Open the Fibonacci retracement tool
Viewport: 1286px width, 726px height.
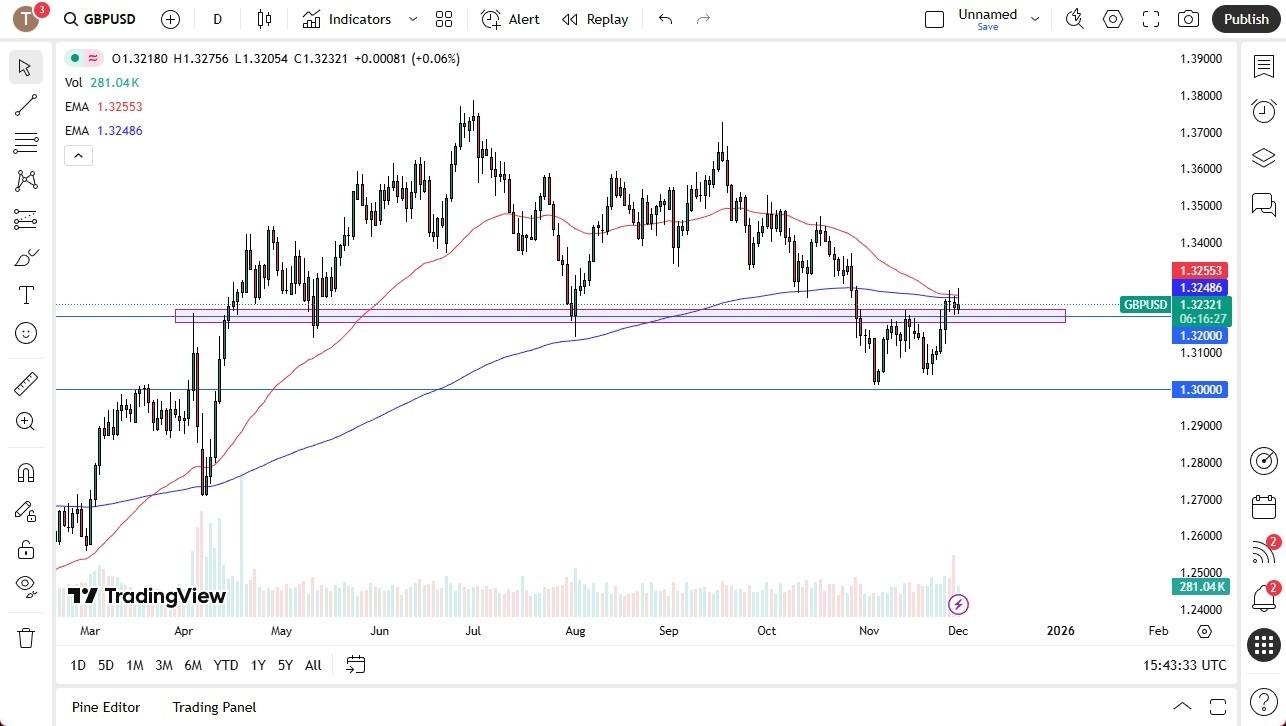click(25, 219)
